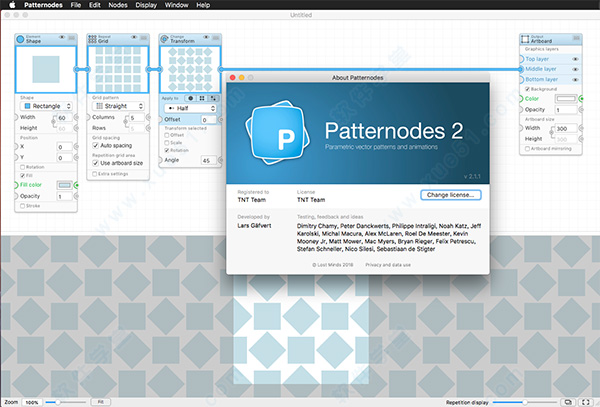Open Privacy and data use link
Screen dimensions: 600x407
click(388, 265)
